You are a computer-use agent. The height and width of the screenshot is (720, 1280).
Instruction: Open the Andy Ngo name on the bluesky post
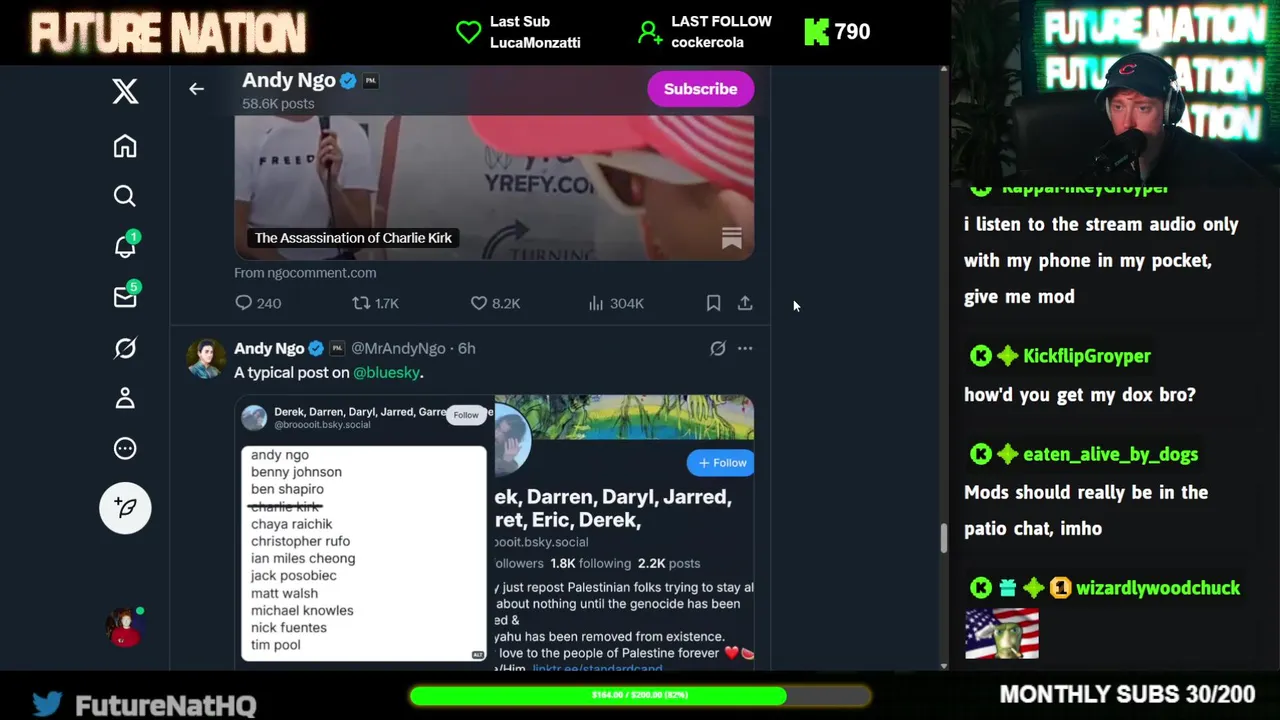[x=269, y=348]
